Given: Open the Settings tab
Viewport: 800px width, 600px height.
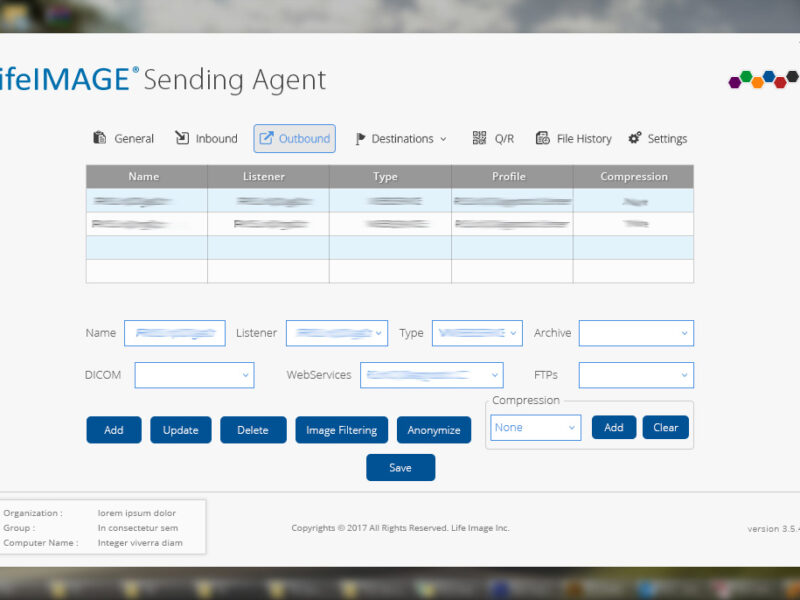Looking at the screenshot, I should tap(658, 138).
